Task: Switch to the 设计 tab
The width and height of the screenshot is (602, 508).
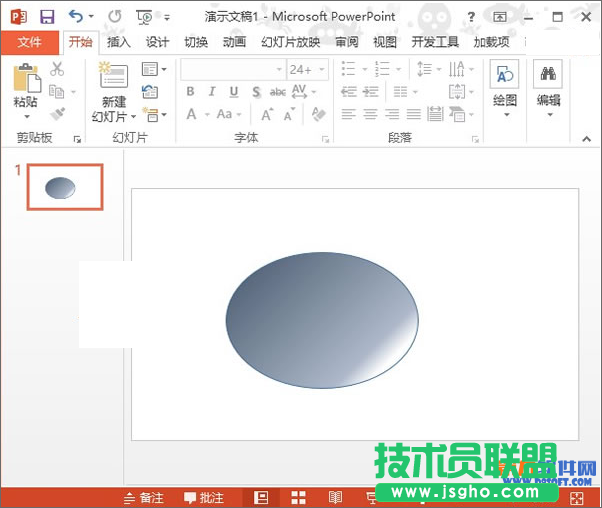Action: (x=157, y=42)
